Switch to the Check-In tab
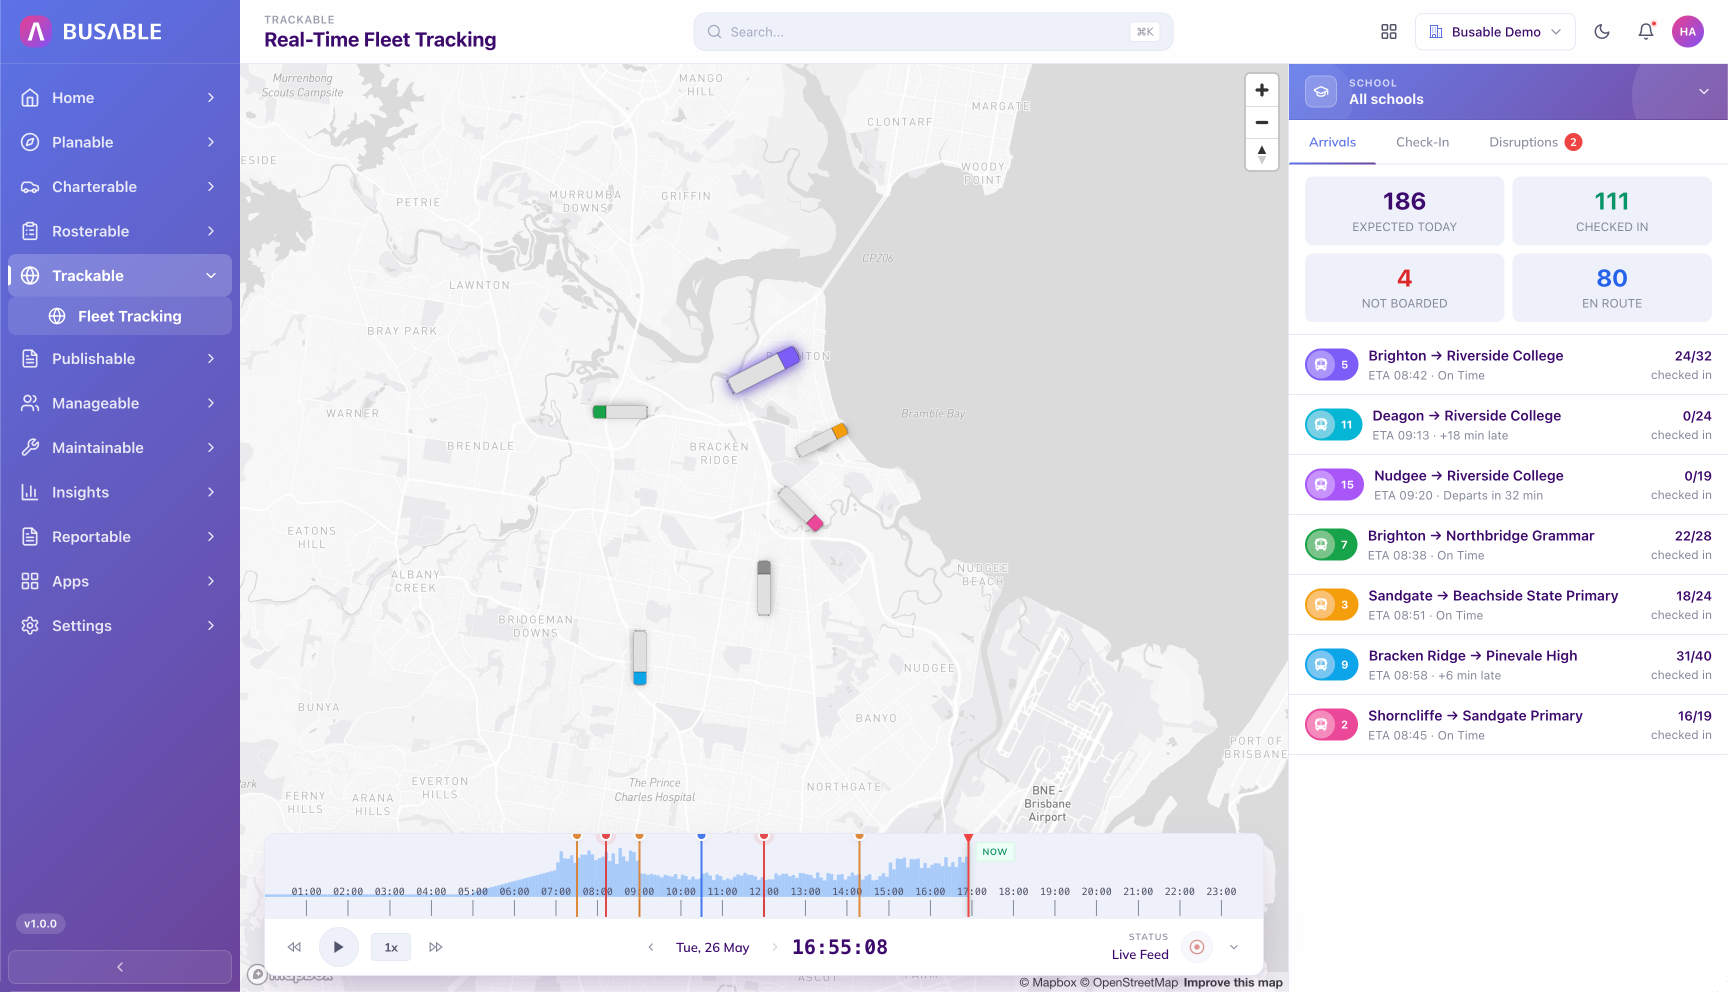Viewport: 1728px width, 992px height. (1422, 142)
